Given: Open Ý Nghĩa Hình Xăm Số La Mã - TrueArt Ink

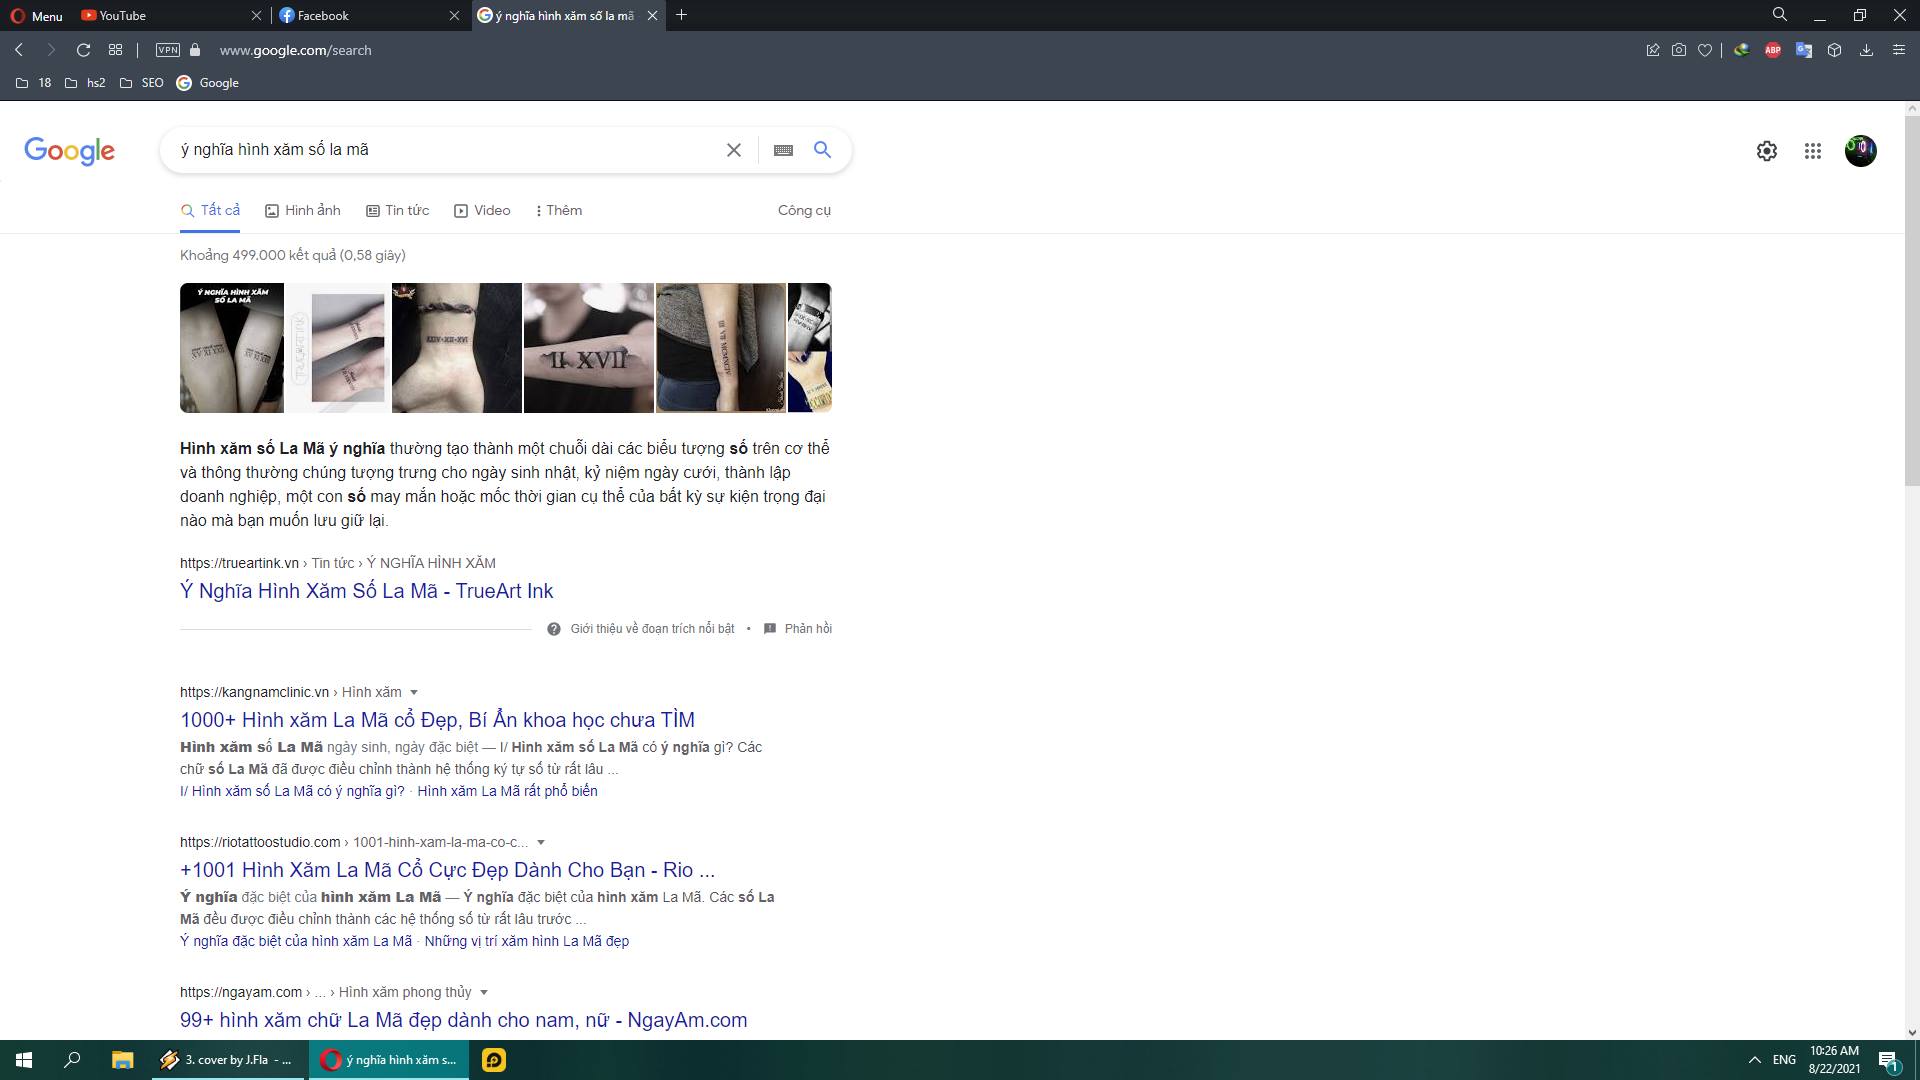Looking at the screenshot, I should coord(367,591).
